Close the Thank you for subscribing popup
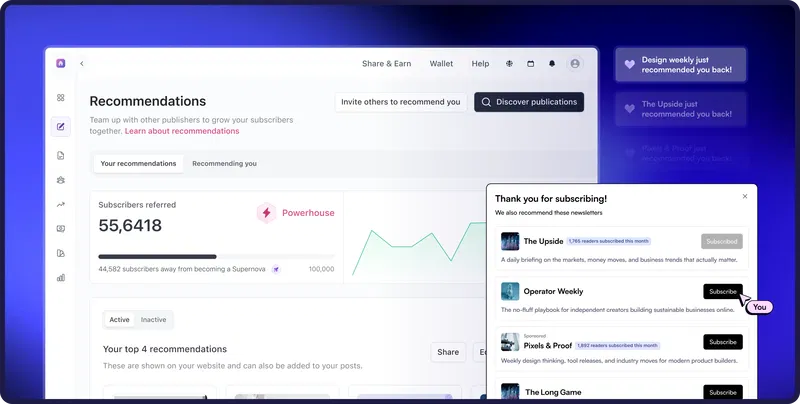Viewport: 800px width, 404px height. (745, 196)
